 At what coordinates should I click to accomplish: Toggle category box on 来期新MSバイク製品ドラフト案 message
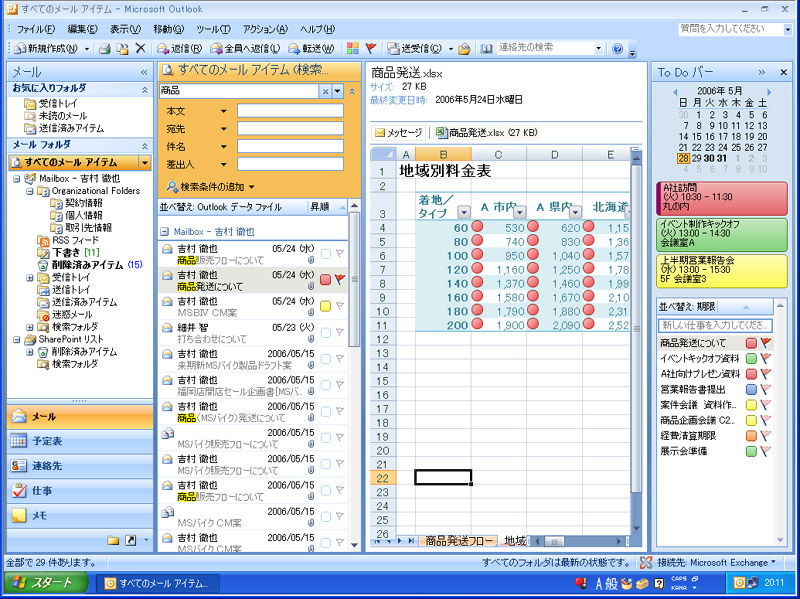click(x=325, y=359)
